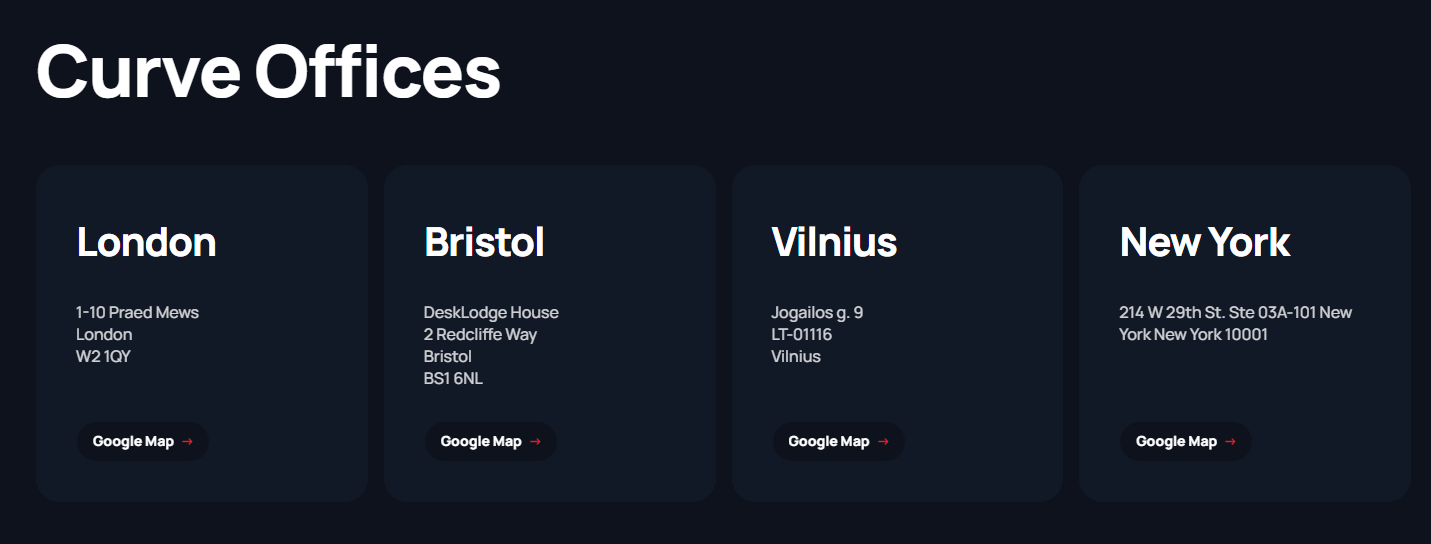Open Google Map for New York office

point(1176,442)
